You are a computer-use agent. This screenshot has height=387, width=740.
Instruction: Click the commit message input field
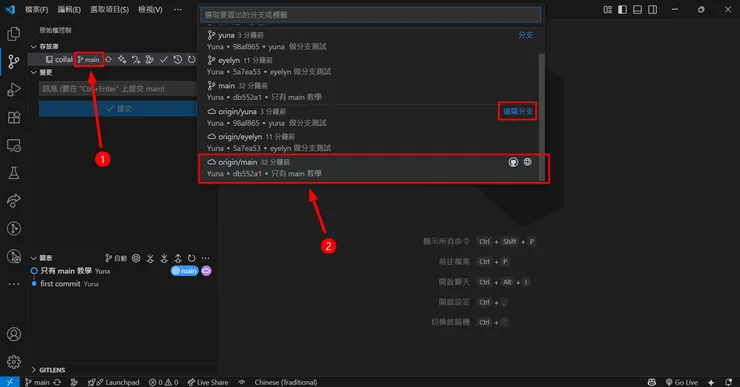tap(118, 88)
